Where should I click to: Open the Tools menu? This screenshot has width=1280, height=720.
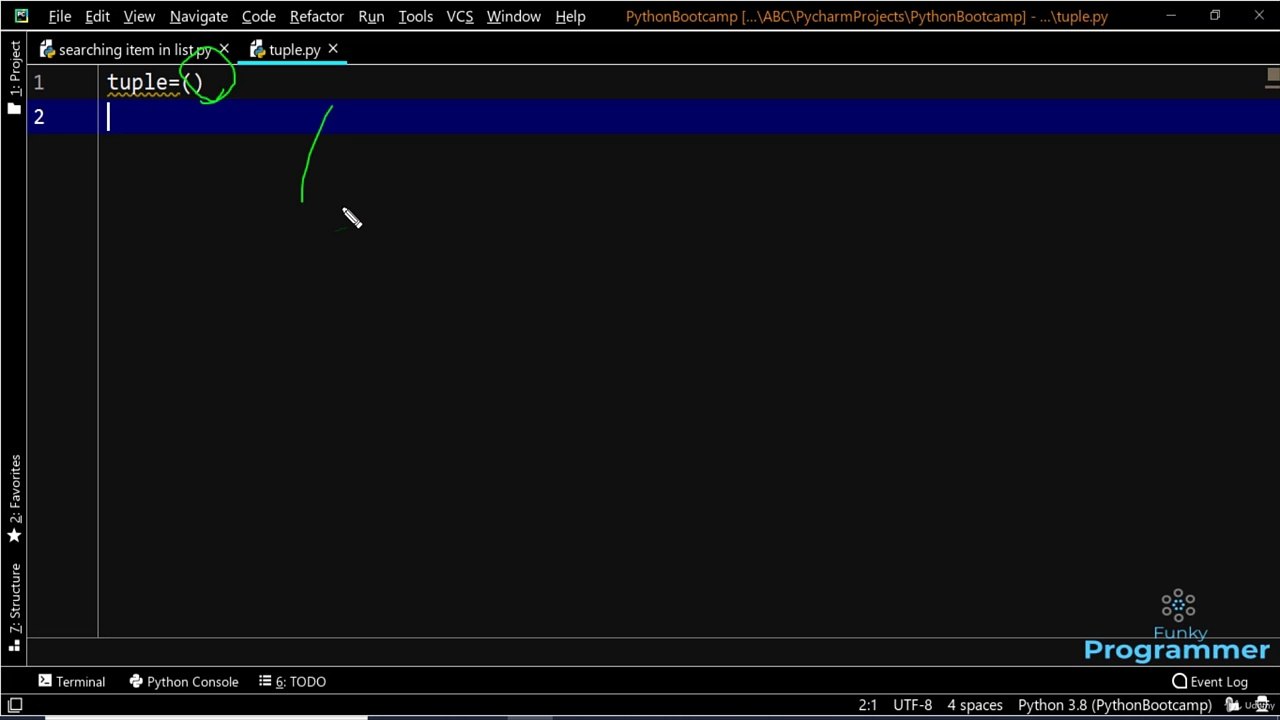tap(415, 17)
